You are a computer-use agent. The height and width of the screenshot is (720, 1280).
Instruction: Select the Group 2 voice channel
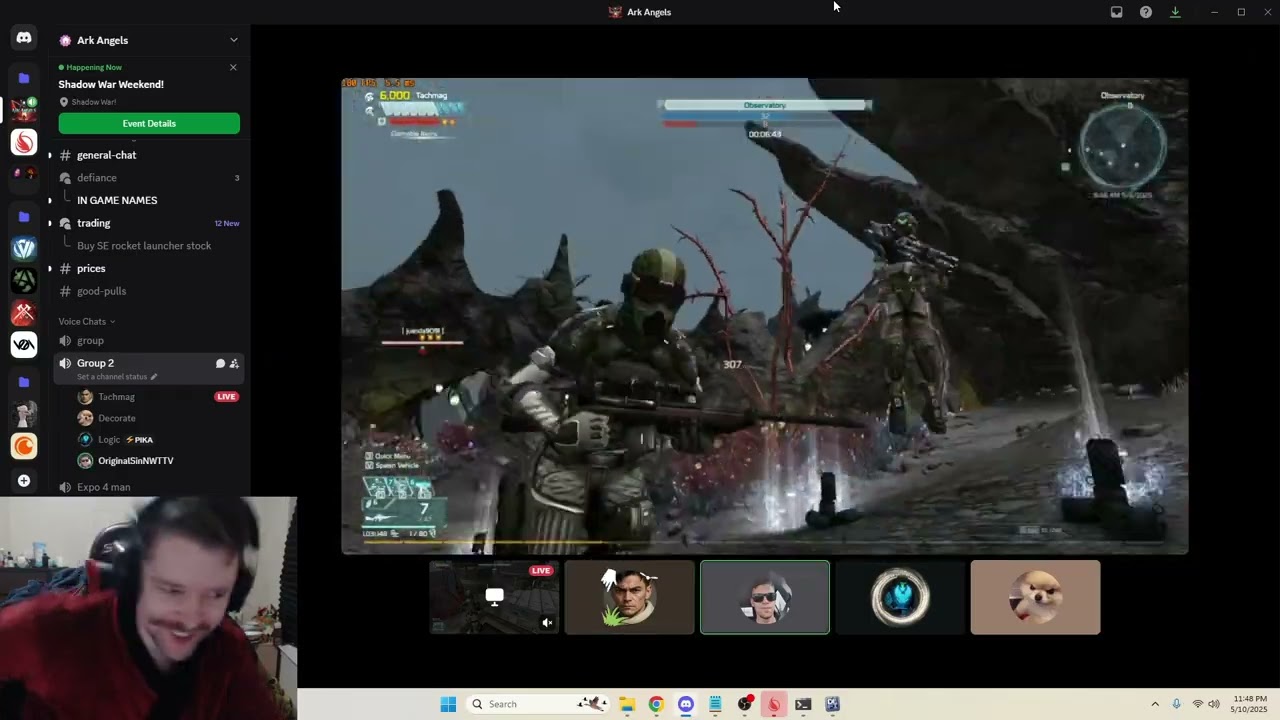click(x=96, y=363)
